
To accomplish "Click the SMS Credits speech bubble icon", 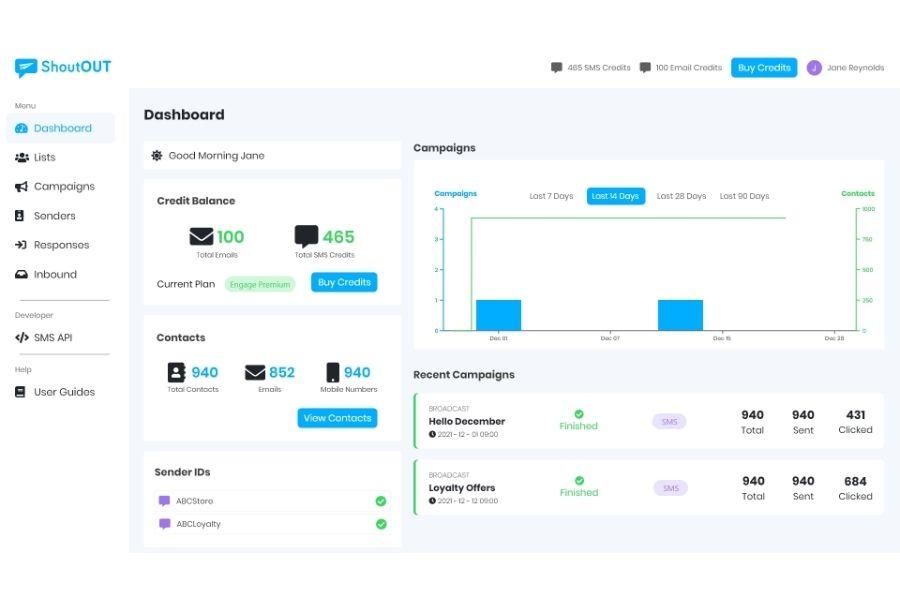I will coord(556,68).
